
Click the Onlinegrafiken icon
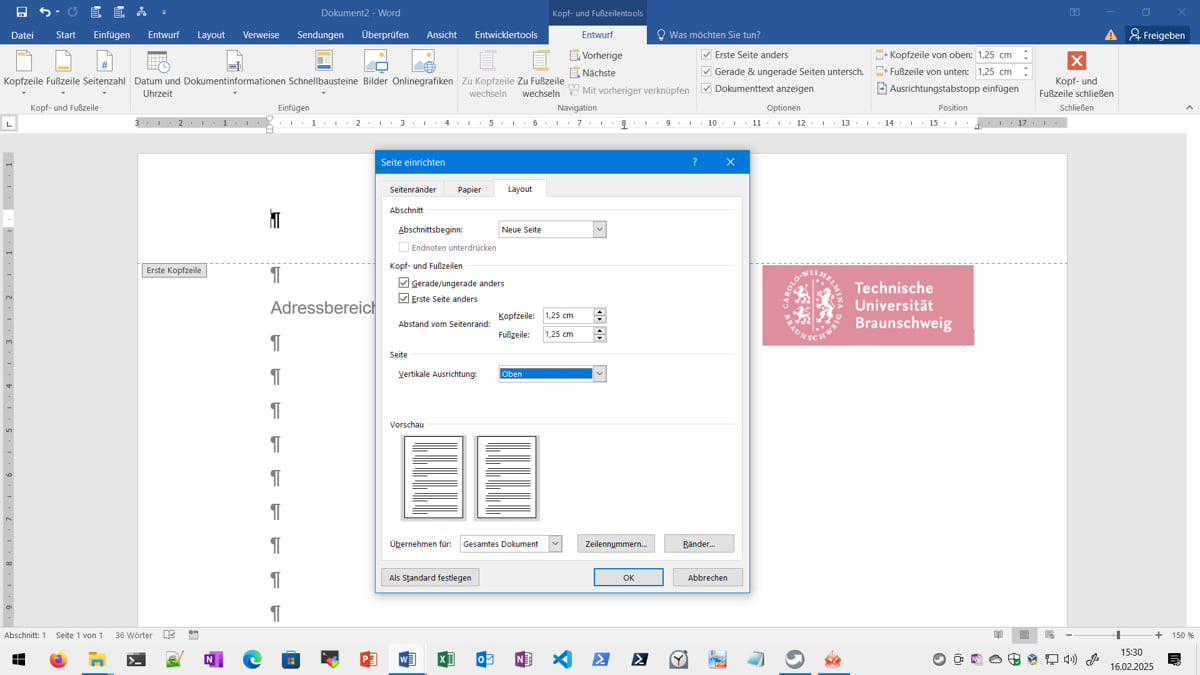[x=423, y=68]
